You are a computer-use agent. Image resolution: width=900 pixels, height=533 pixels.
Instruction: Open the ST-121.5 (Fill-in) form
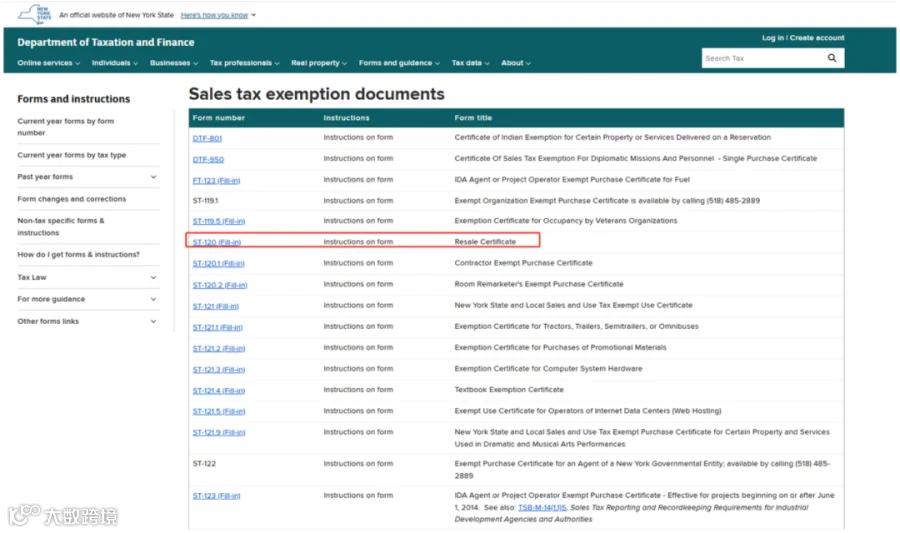point(219,411)
